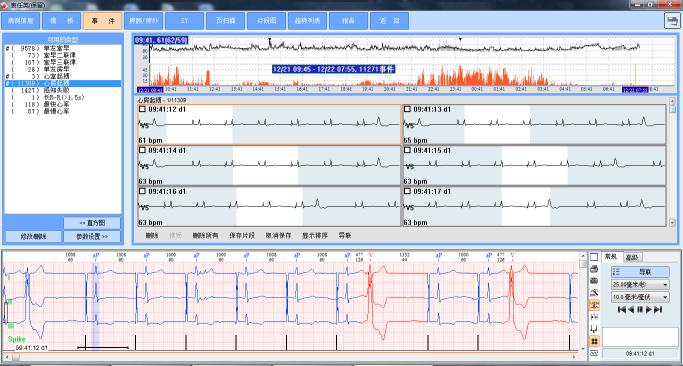Click the camera snapshot icon
This screenshot has height=366, width=683.
click(594, 281)
